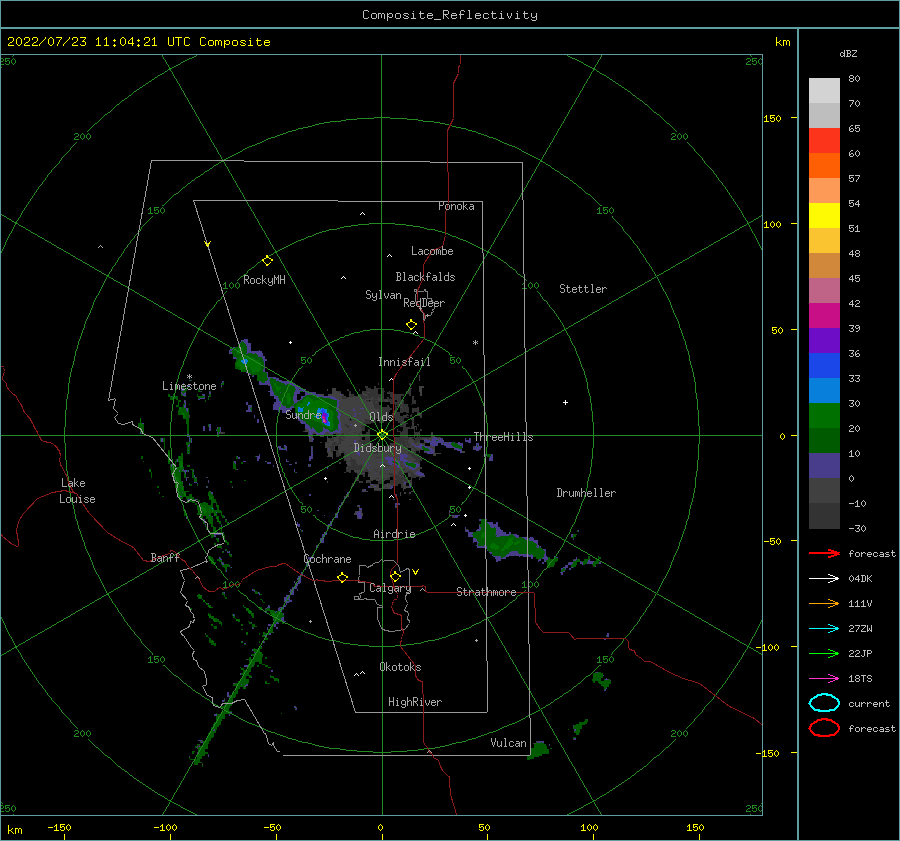Click the 65 dBZ red color swatch

click(824, 140)
